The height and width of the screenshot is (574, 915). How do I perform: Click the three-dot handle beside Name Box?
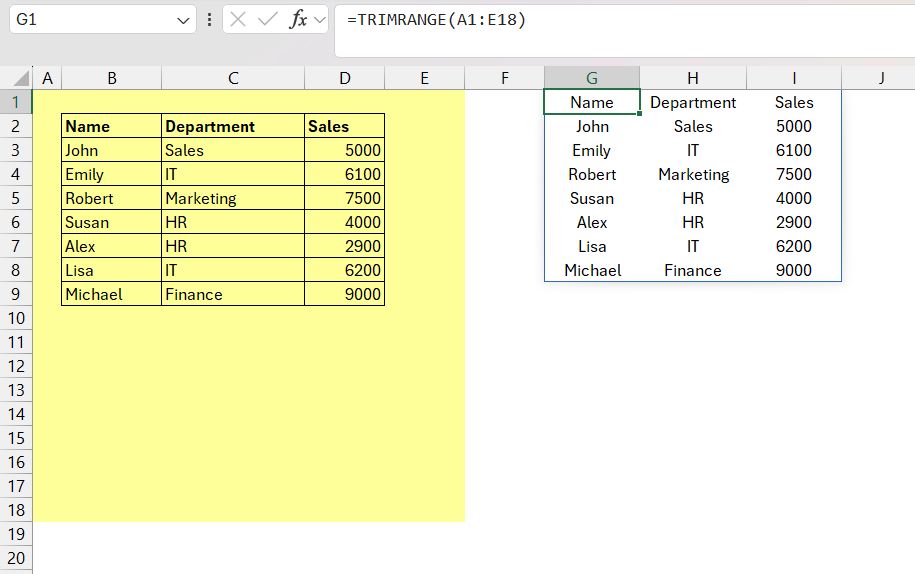(209, 20)
